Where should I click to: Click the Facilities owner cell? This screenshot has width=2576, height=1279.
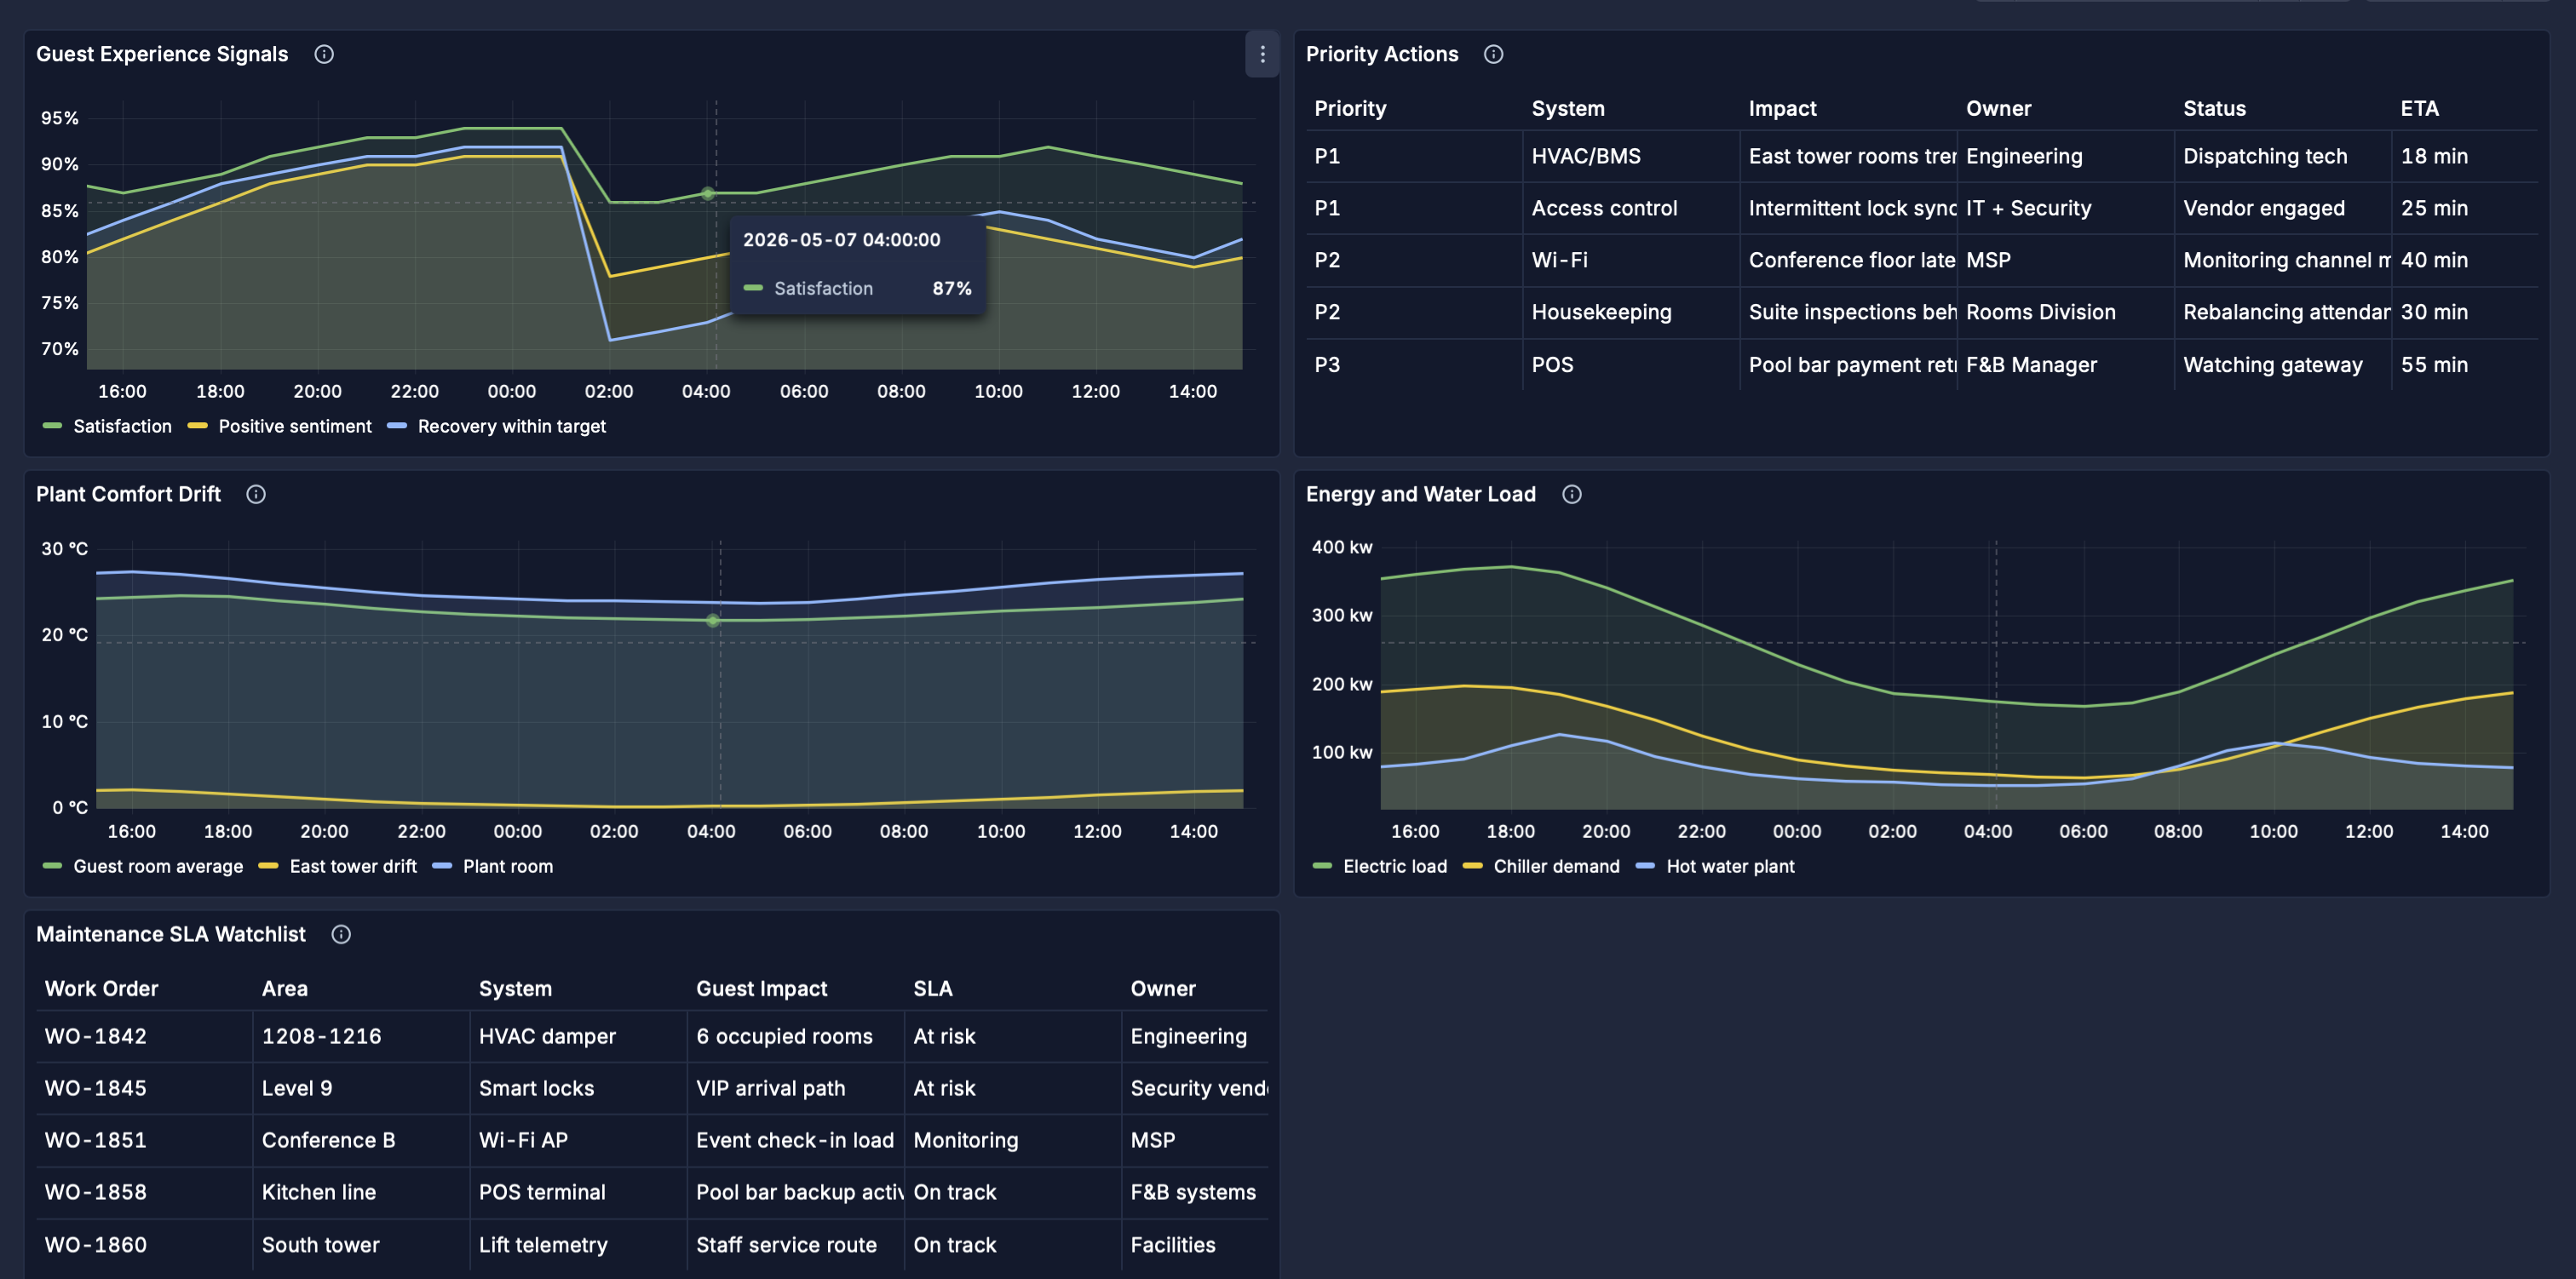pos(1195,1244)
